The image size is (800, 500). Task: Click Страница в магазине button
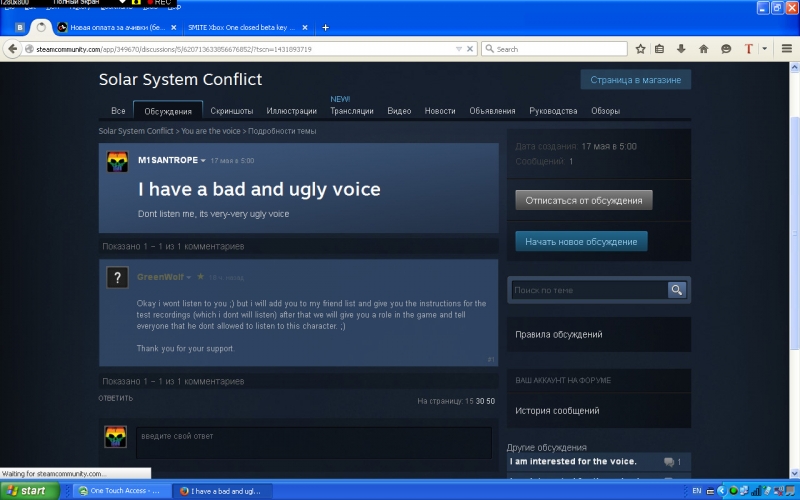click(636, 80)
